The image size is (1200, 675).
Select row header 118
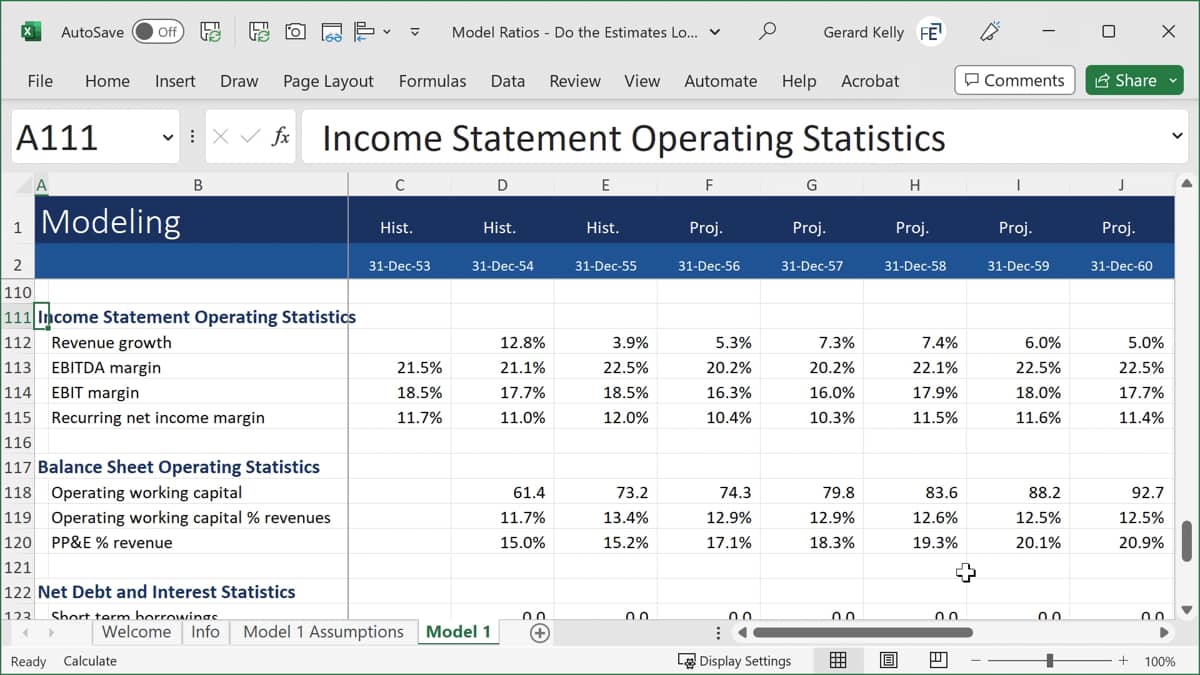point(17,492)
